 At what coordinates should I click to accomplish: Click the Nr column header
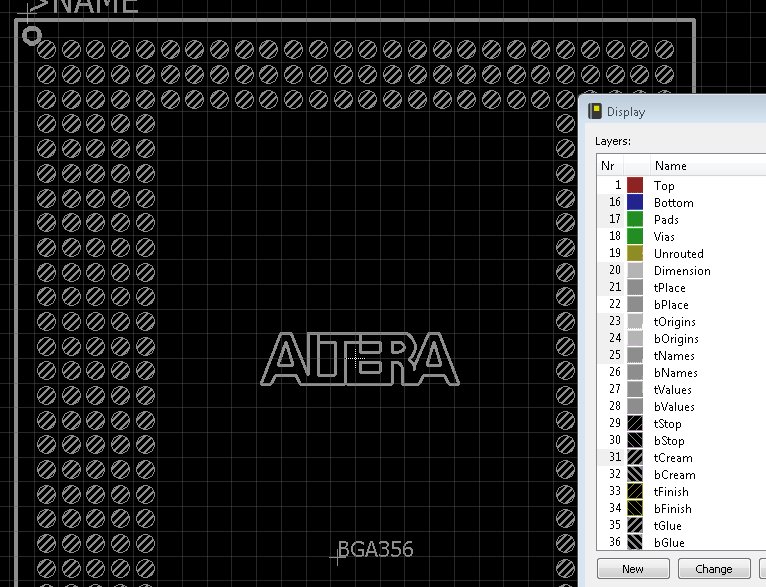[x=610, y=166]
